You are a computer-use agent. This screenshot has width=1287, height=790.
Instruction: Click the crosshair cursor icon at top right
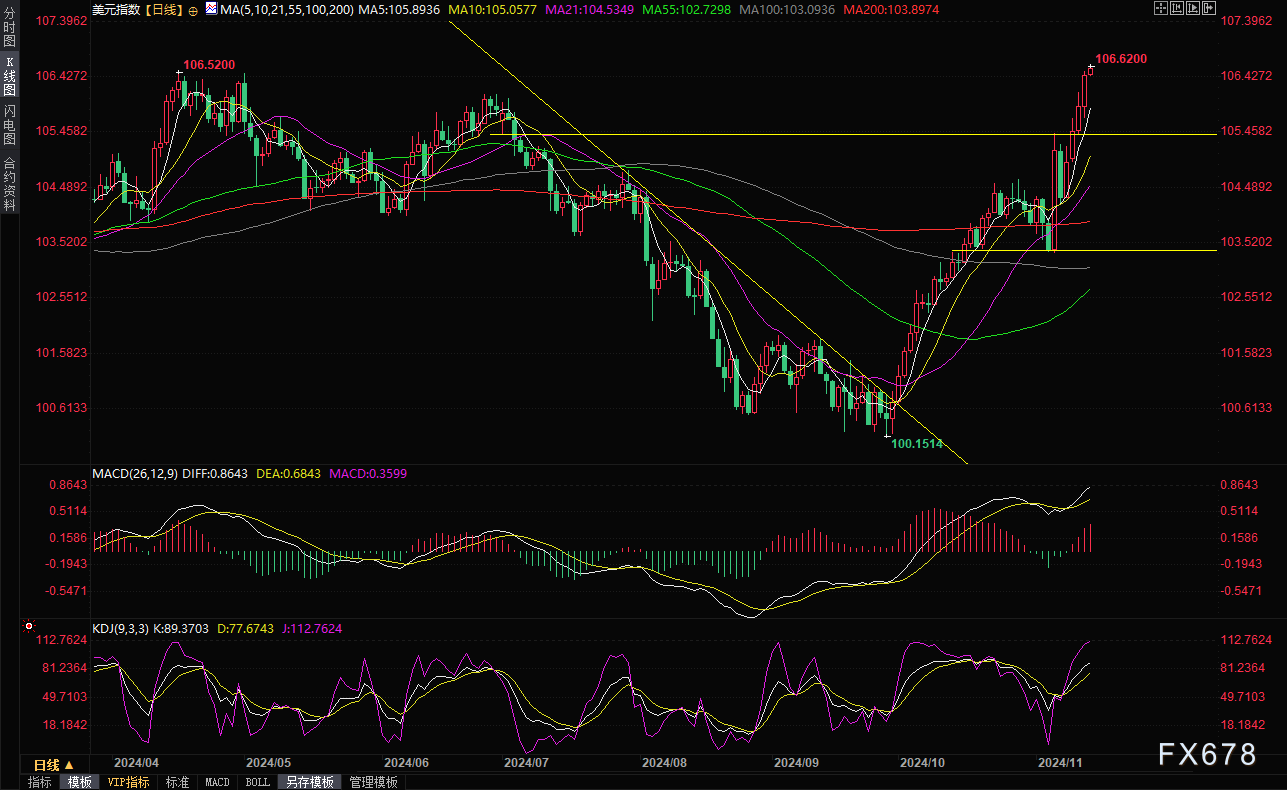coord(1161,8)
